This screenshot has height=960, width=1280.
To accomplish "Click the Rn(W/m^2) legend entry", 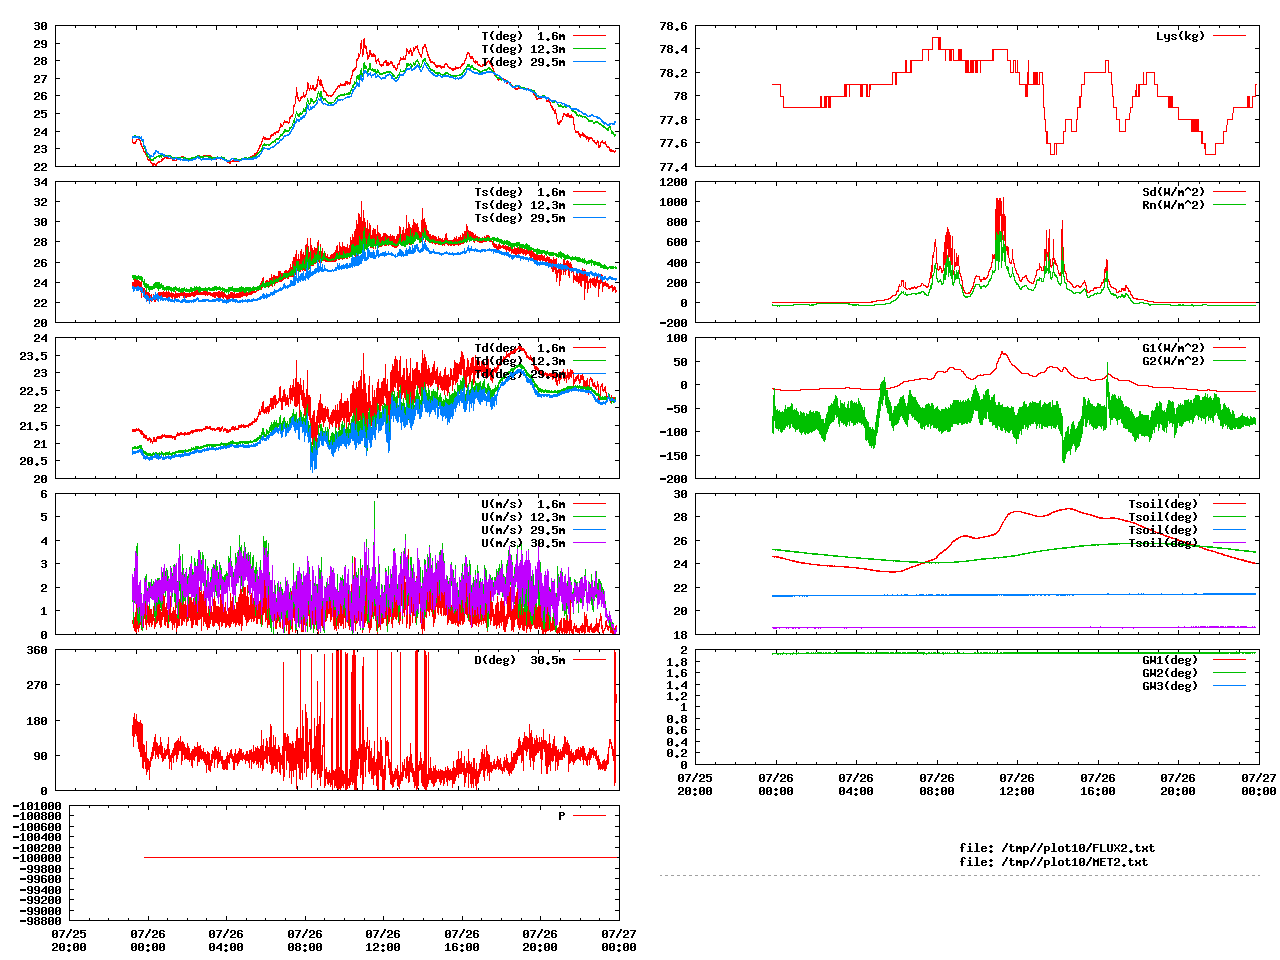I will click(1173, 205).
